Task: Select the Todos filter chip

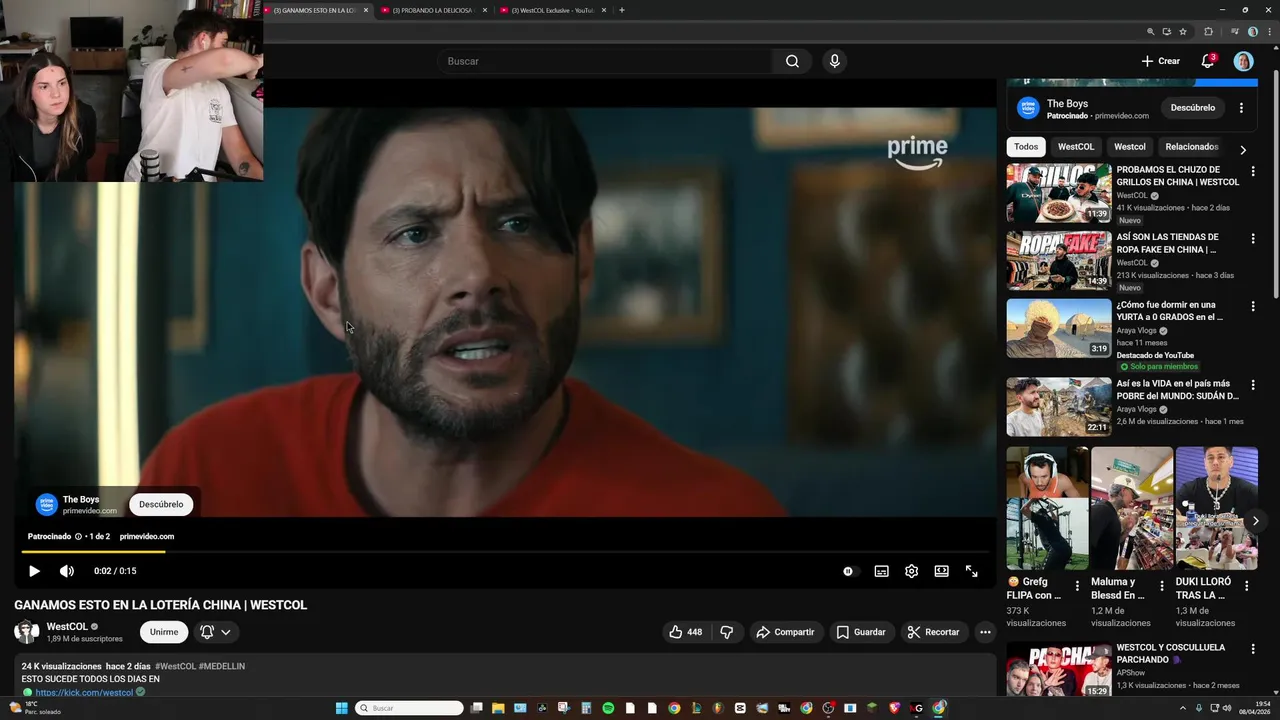Action: click(x=1026, y=147)
